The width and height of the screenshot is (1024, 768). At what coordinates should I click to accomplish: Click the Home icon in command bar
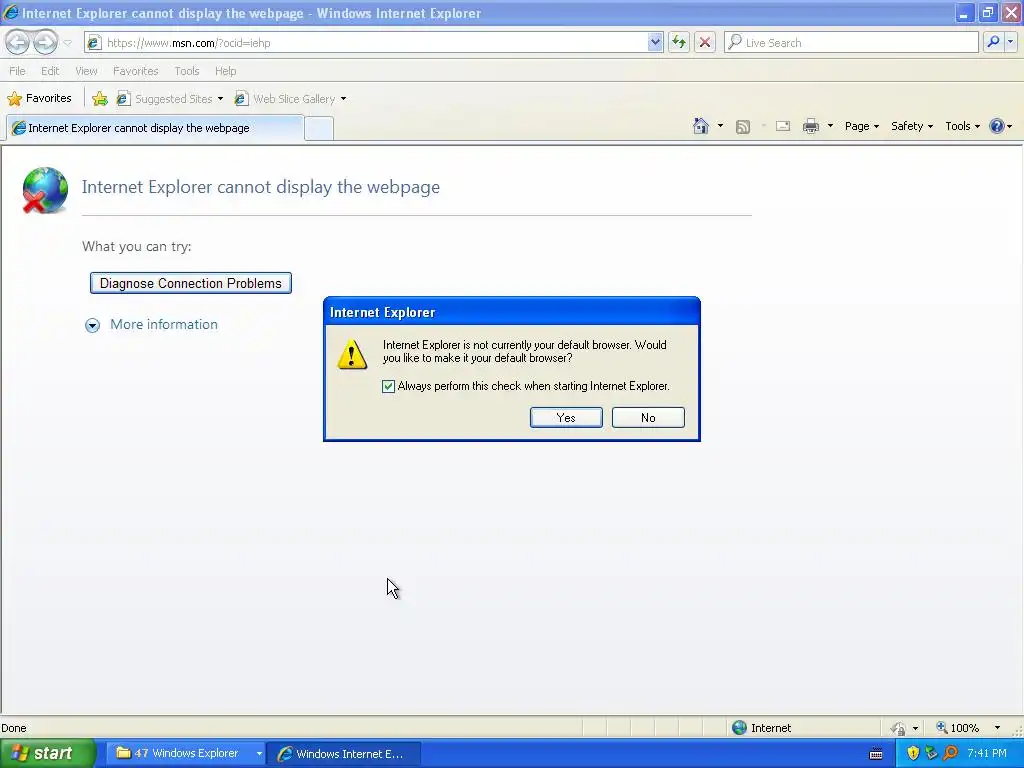(x=701, y=126)
